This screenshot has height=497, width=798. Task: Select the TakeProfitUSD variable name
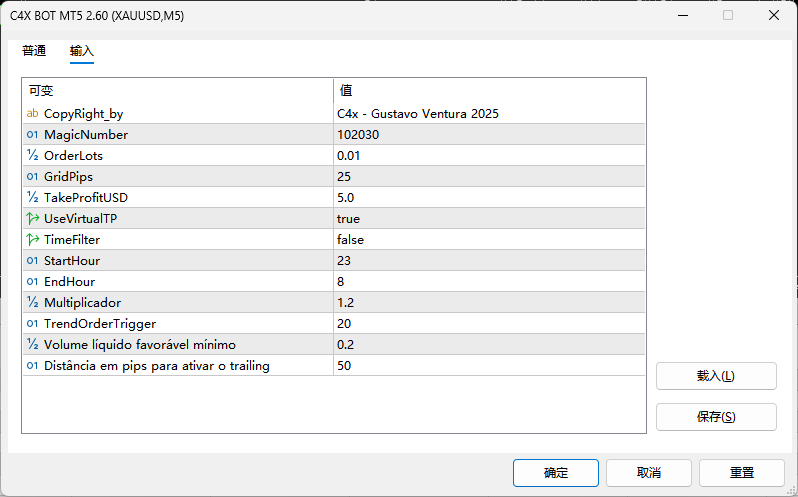(86, 197)
